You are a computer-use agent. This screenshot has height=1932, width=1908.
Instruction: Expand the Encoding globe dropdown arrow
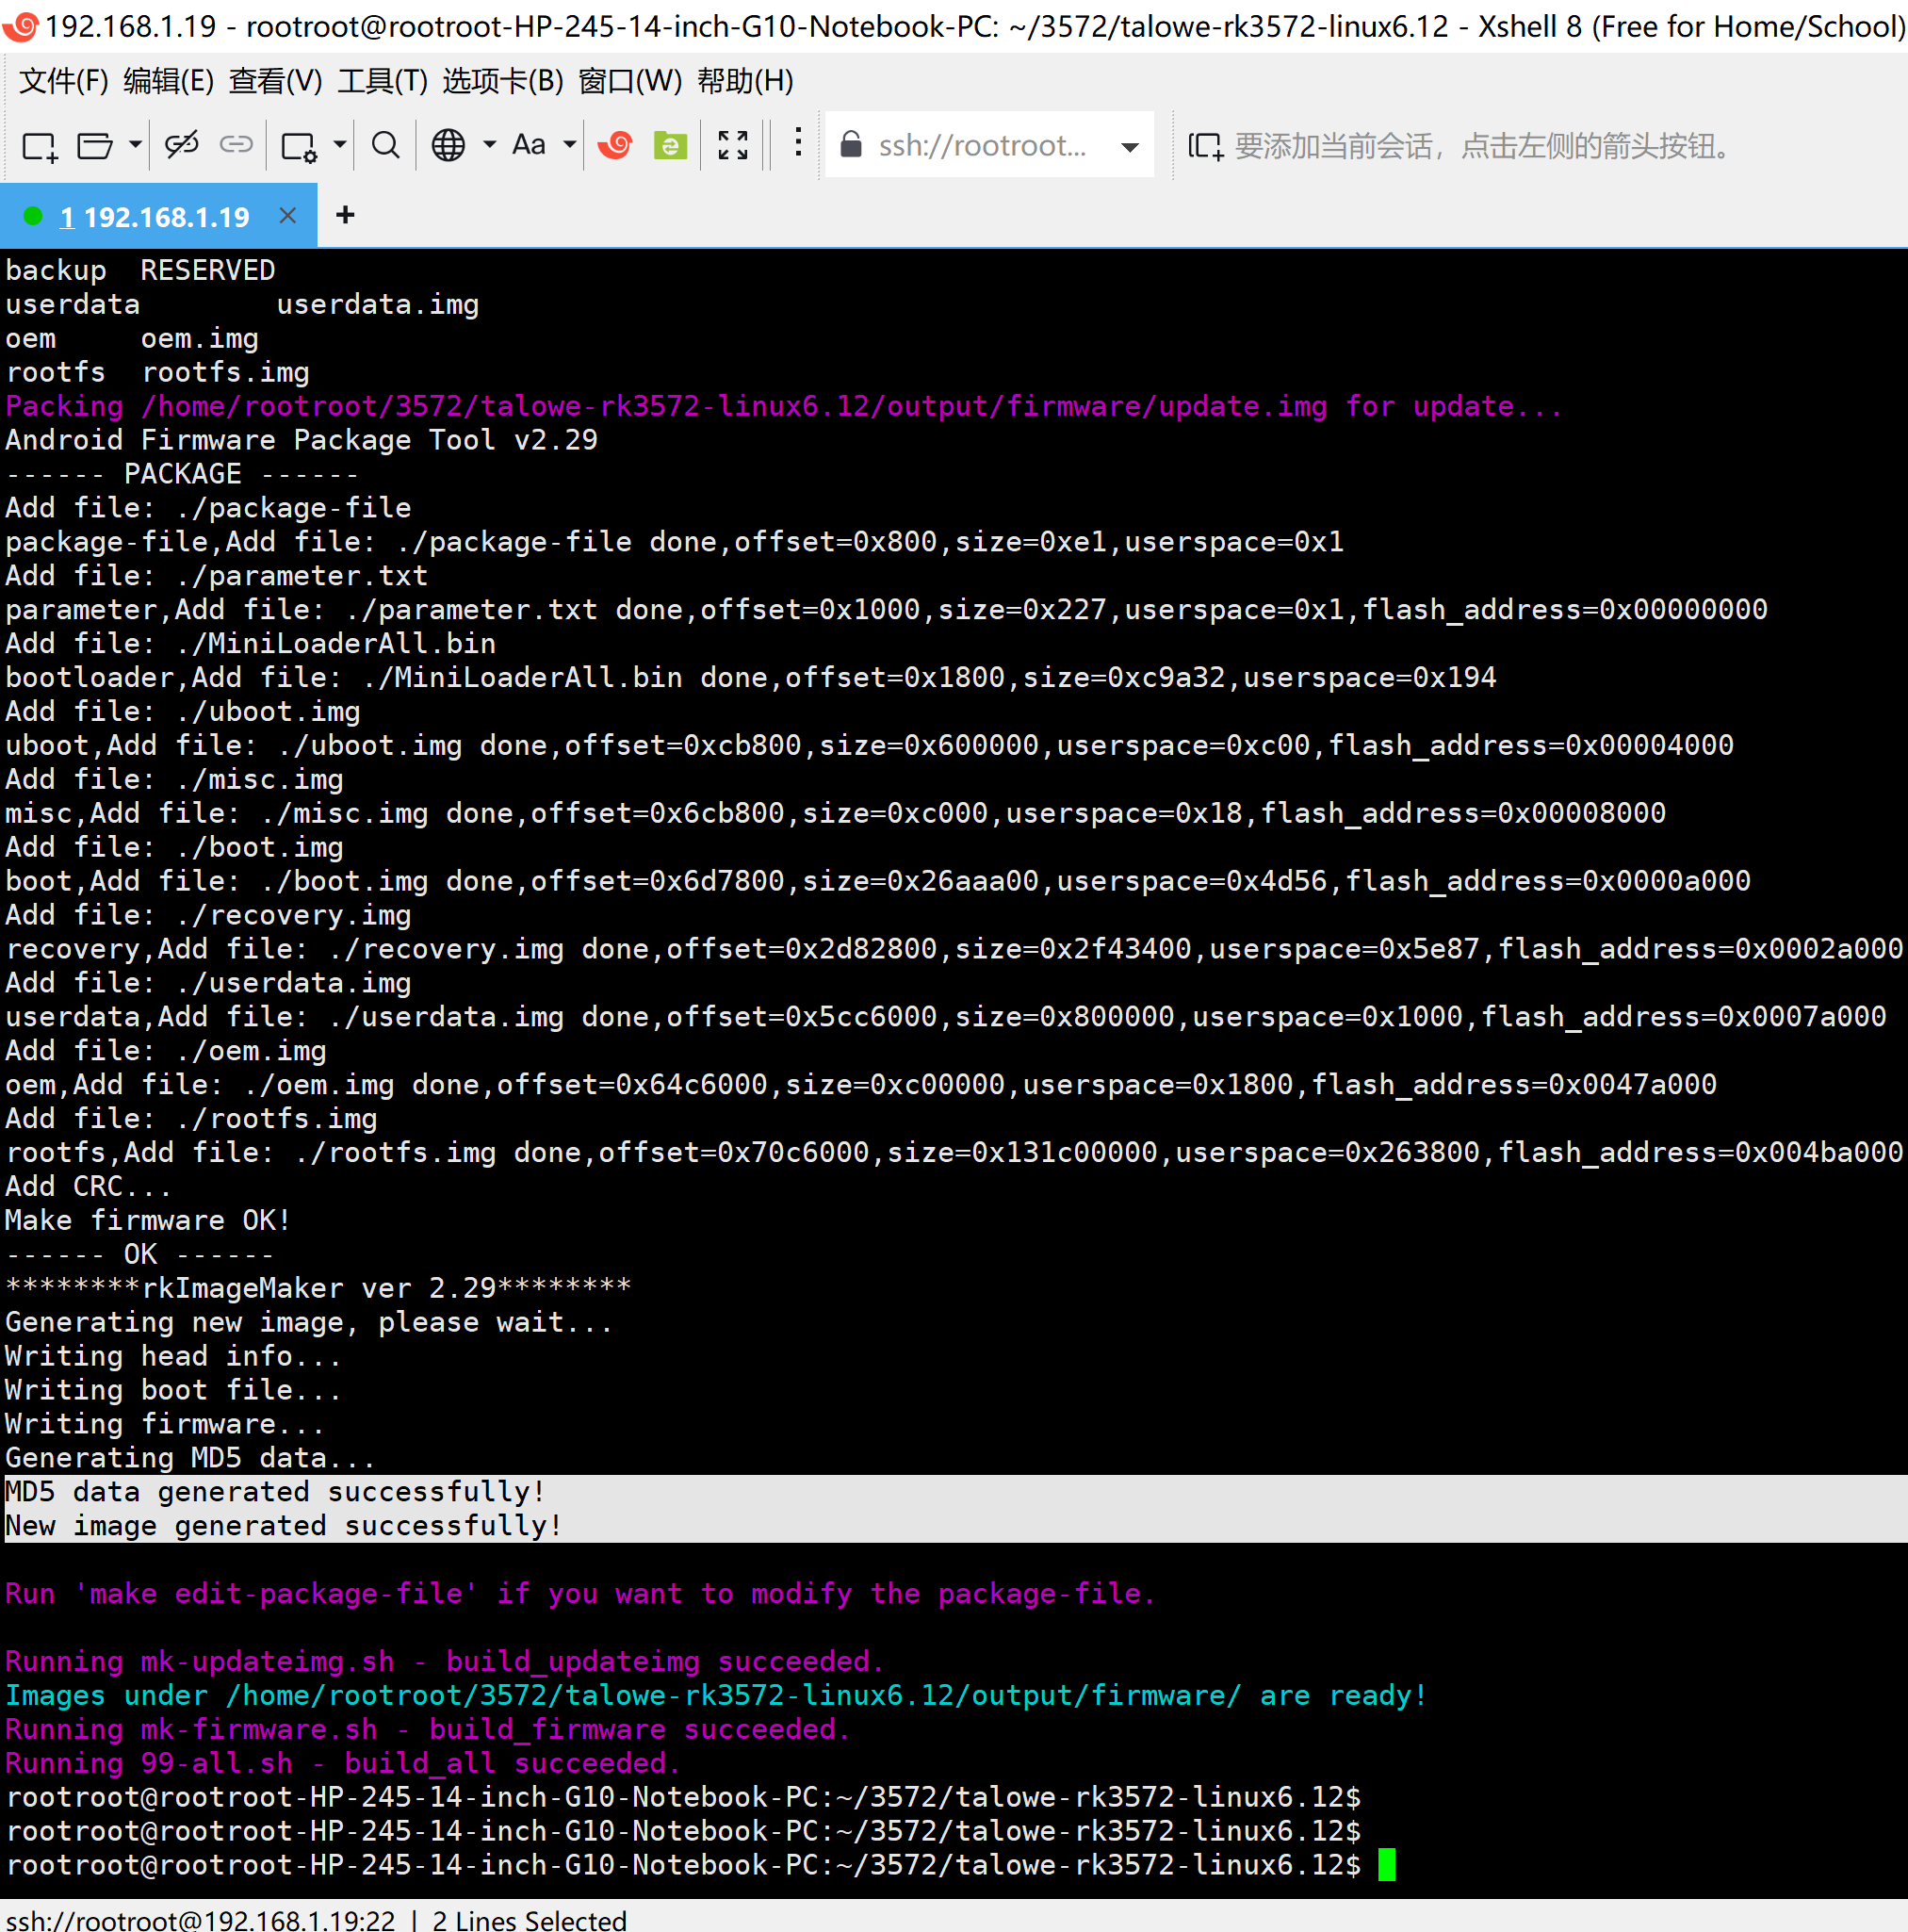[489, 145]
